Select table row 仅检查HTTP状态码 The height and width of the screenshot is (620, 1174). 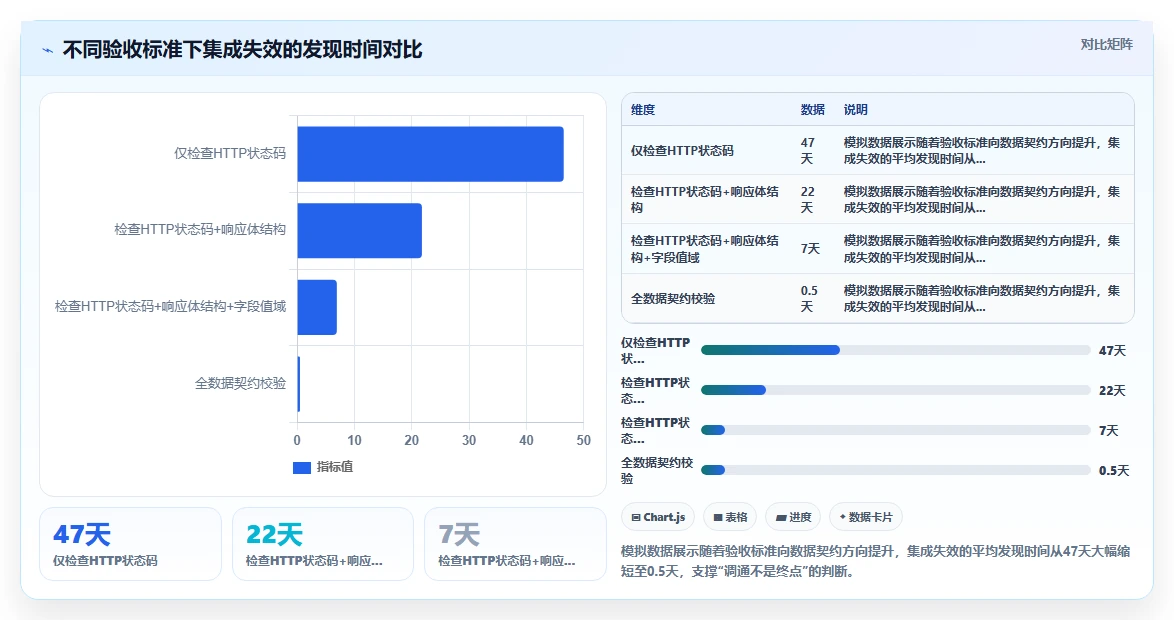pyautogui.click(x=878, y=151)
